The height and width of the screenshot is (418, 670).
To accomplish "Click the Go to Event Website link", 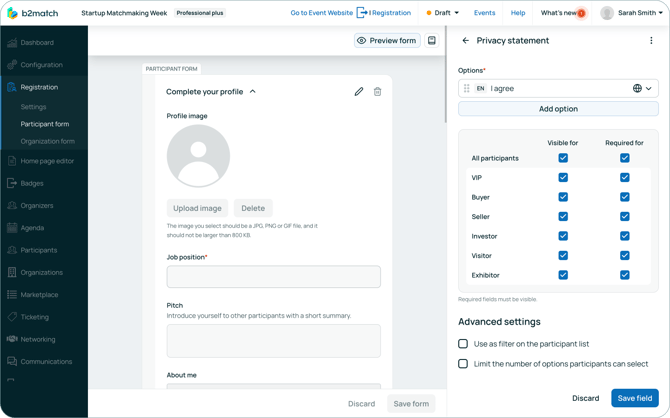I will click(321, 13).
